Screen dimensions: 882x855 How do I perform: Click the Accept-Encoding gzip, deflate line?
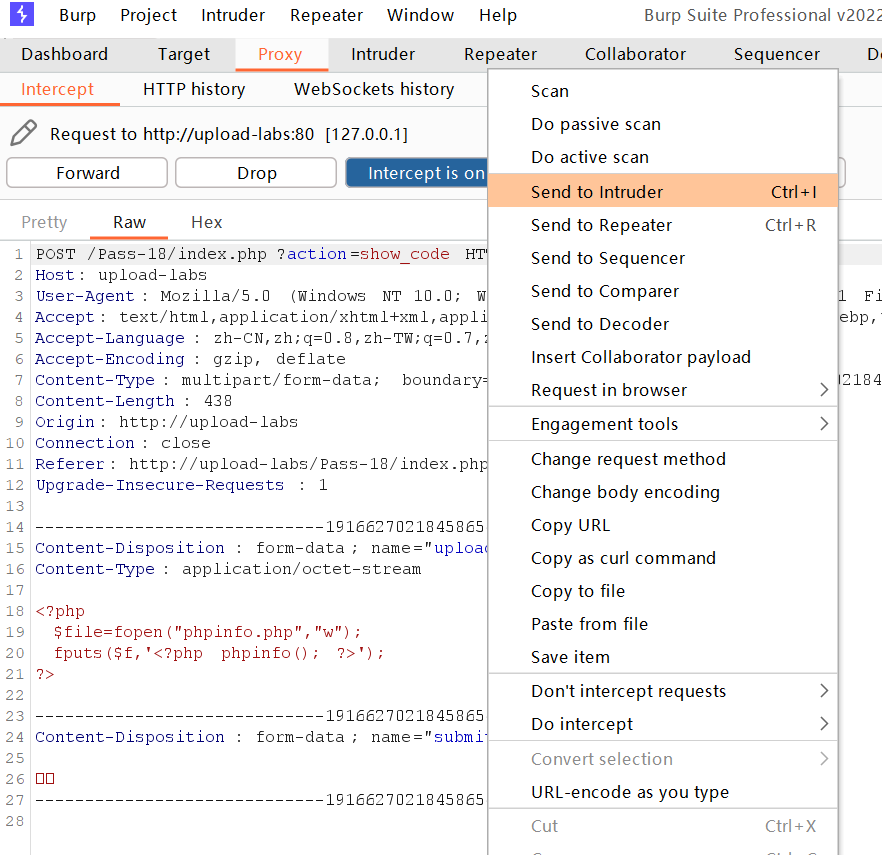click(190, 359)
